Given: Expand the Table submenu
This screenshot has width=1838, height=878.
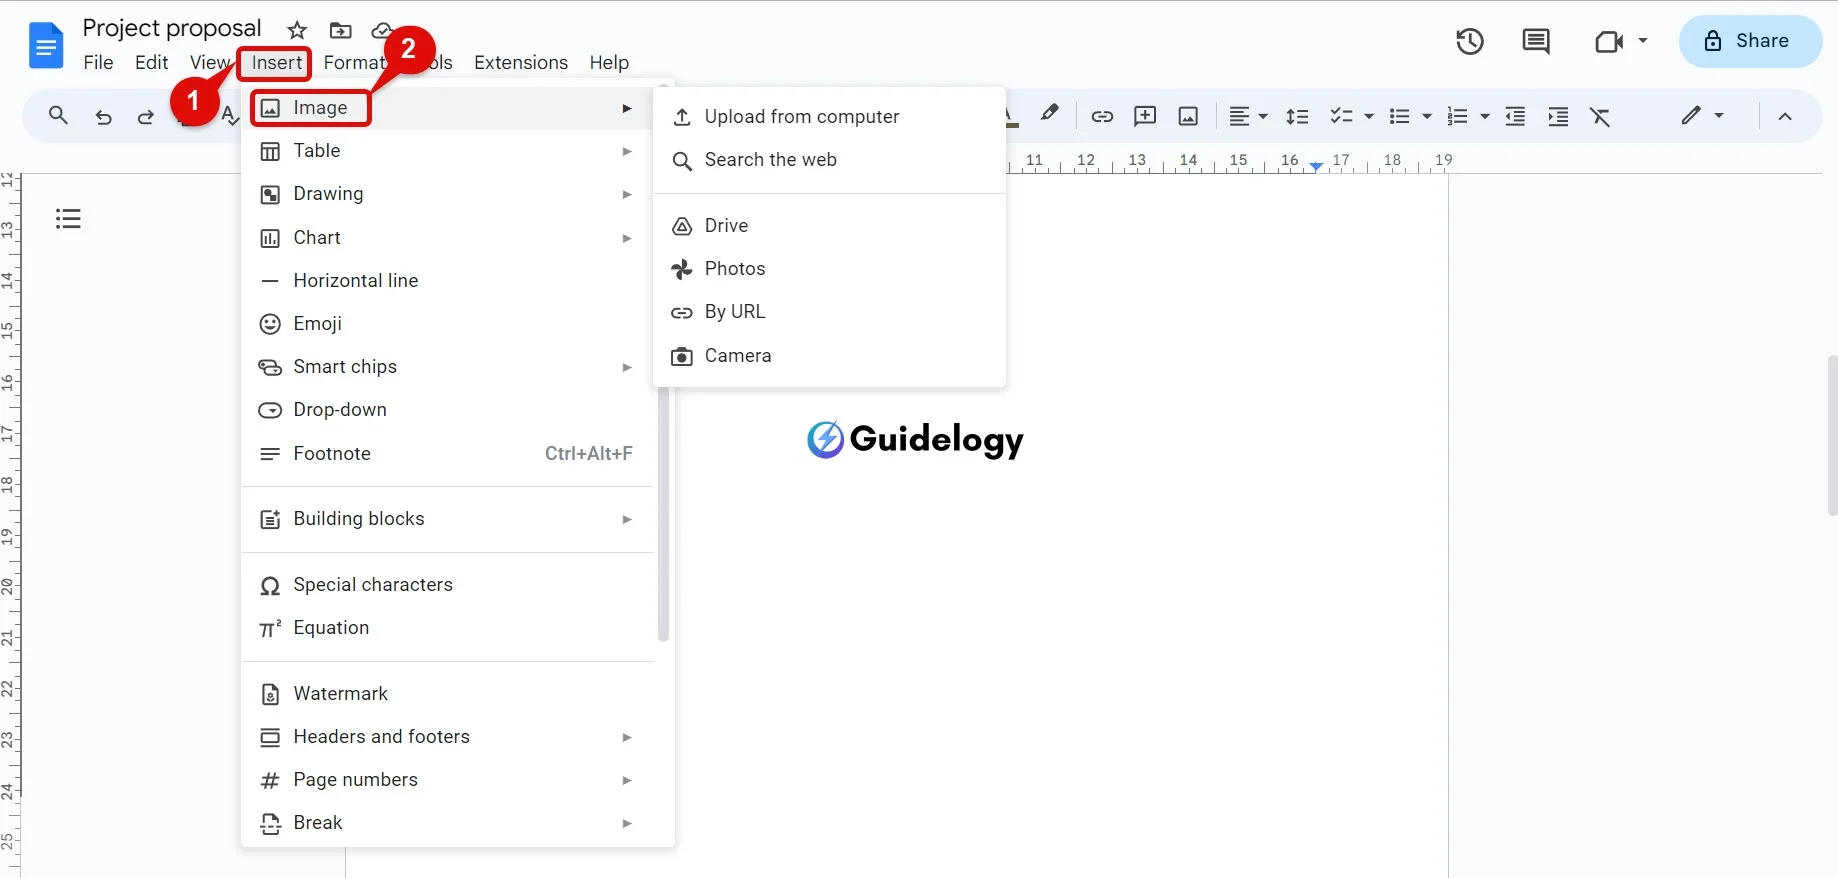Looking at the screenshot, I should click(x=447, y=151).
